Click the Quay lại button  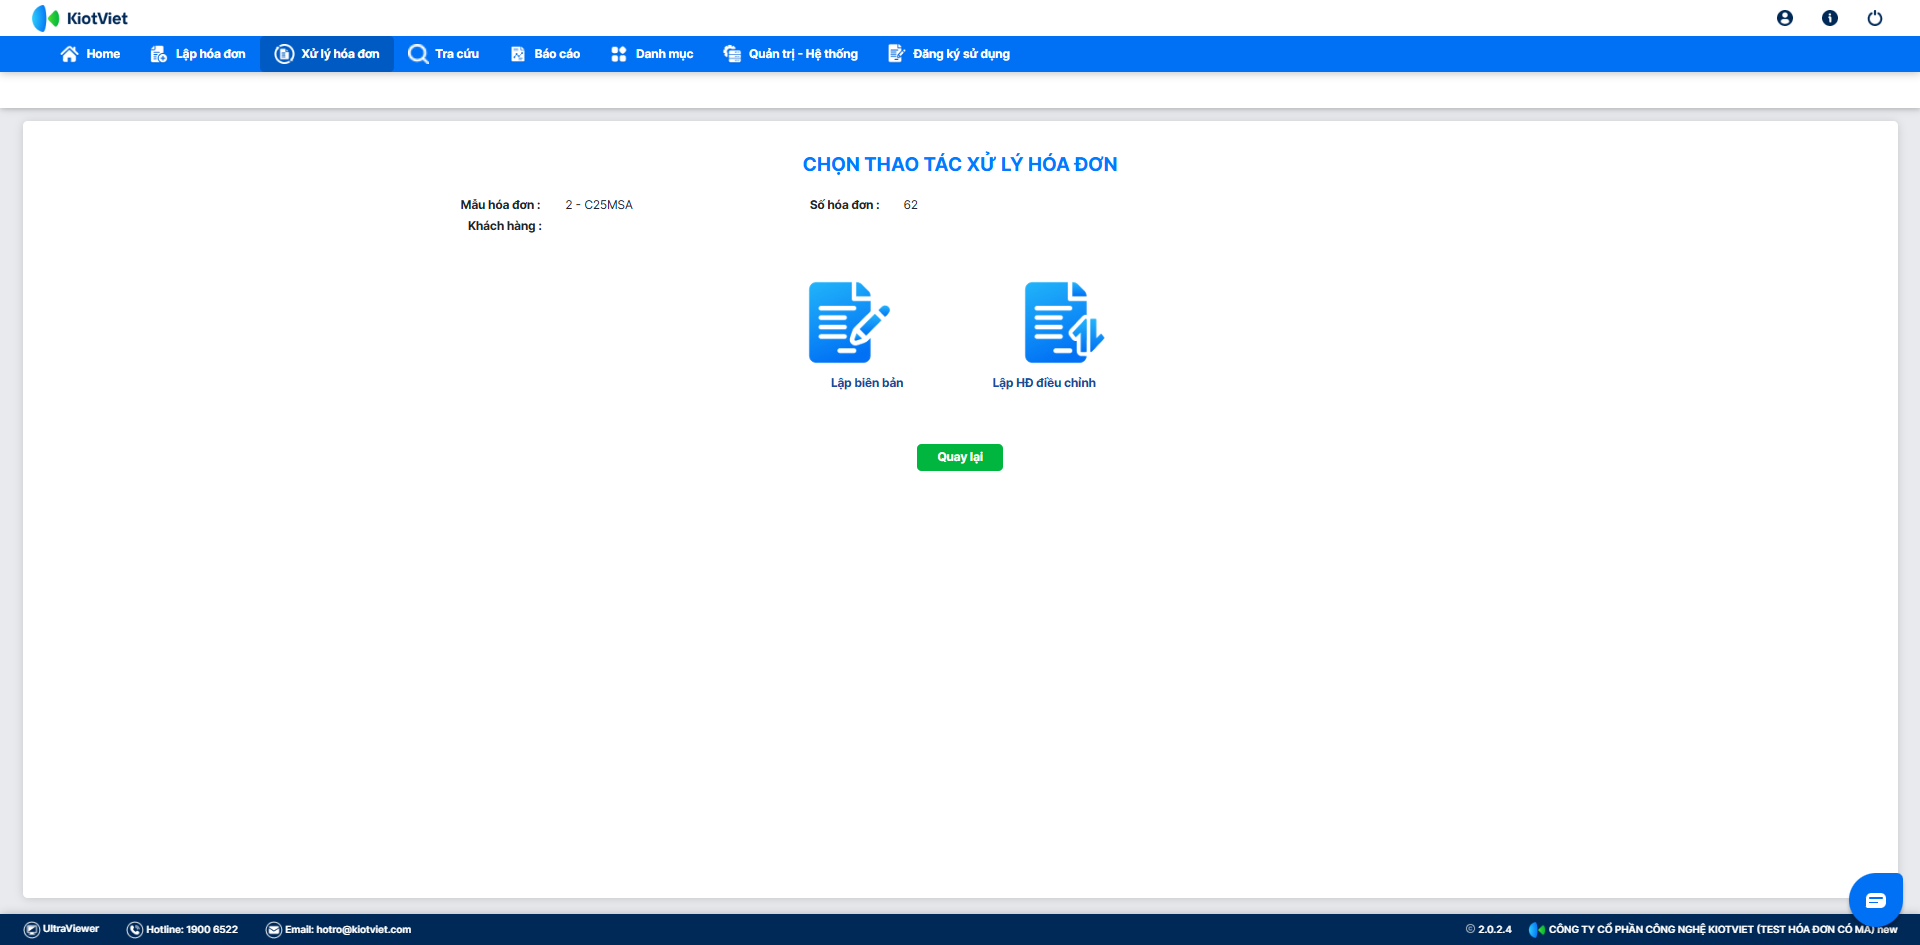(x=960, y=457)
